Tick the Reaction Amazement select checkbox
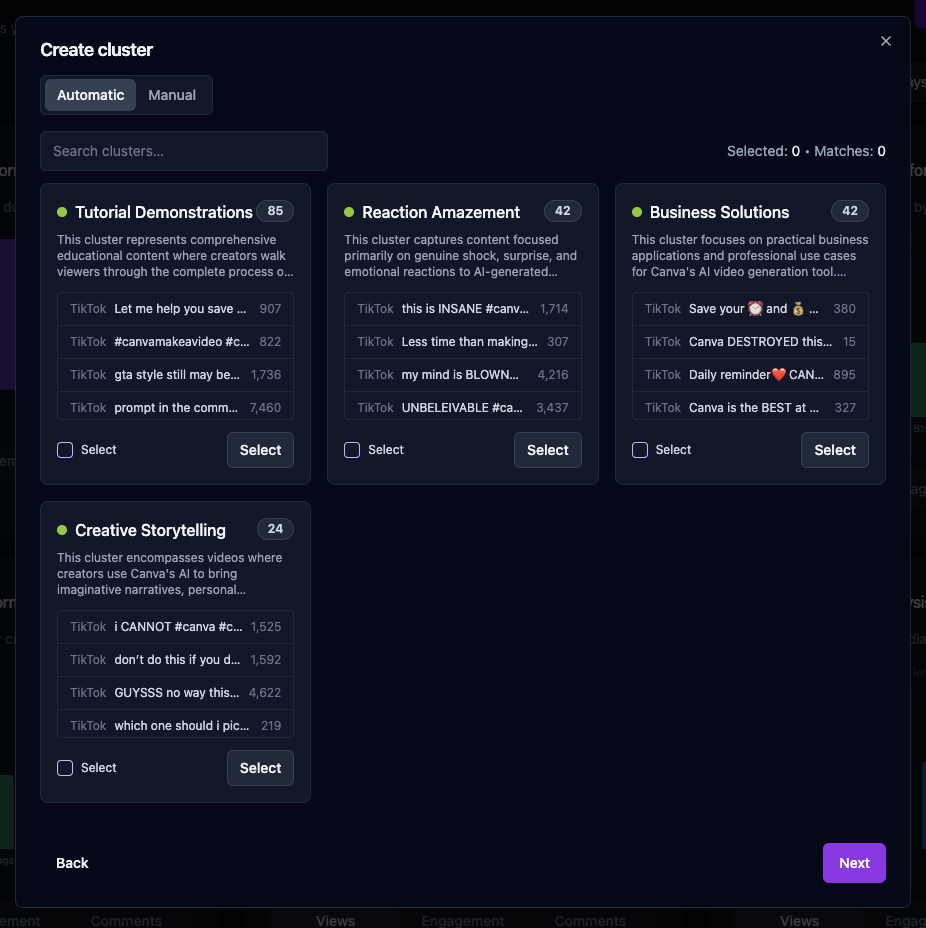The height and width of the screenshot is (928, 926). [x=352, y=450]
